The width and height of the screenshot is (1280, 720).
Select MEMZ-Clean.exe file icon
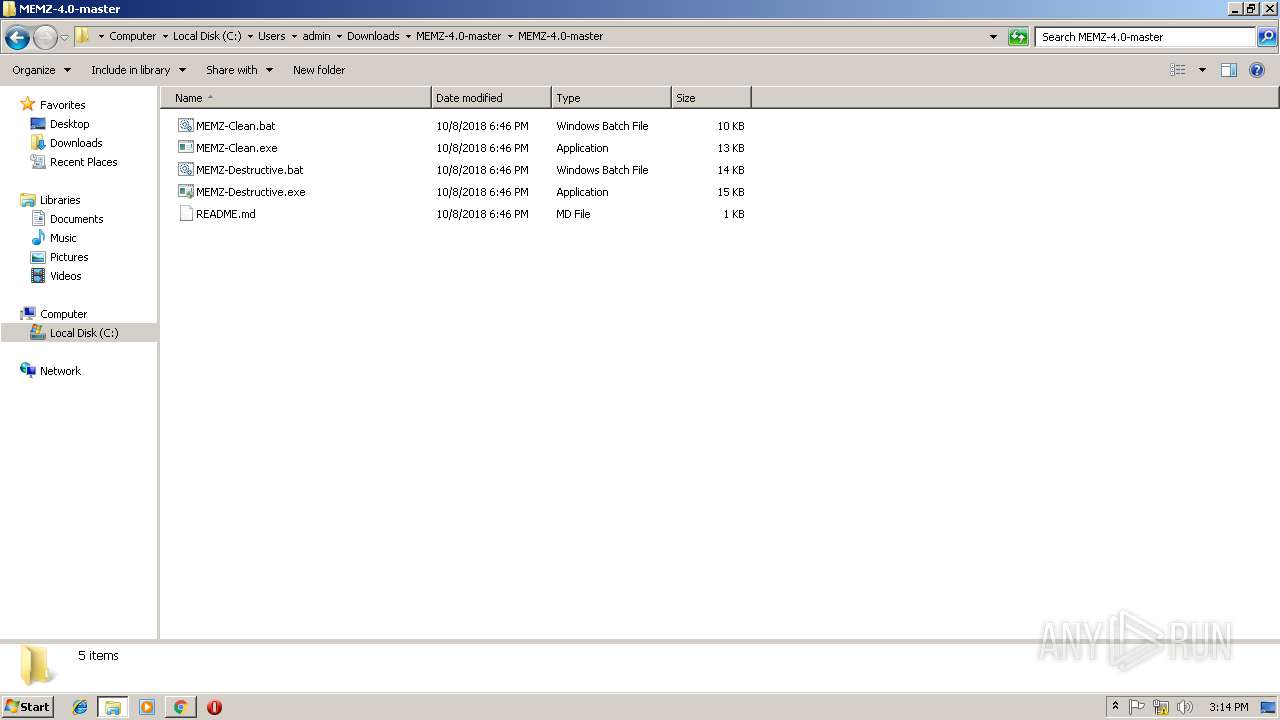pyautogui.click(x=185, y=148)
